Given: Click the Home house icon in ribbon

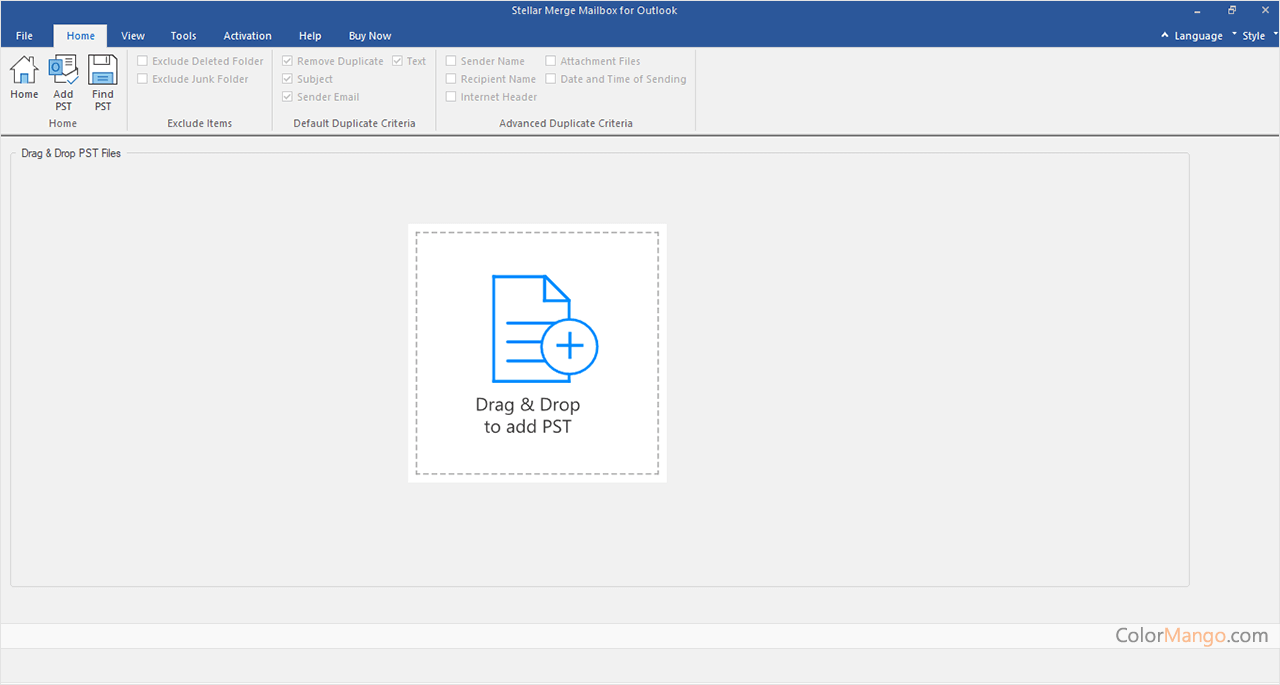Looking at the screenshot, I should [24, 77].
